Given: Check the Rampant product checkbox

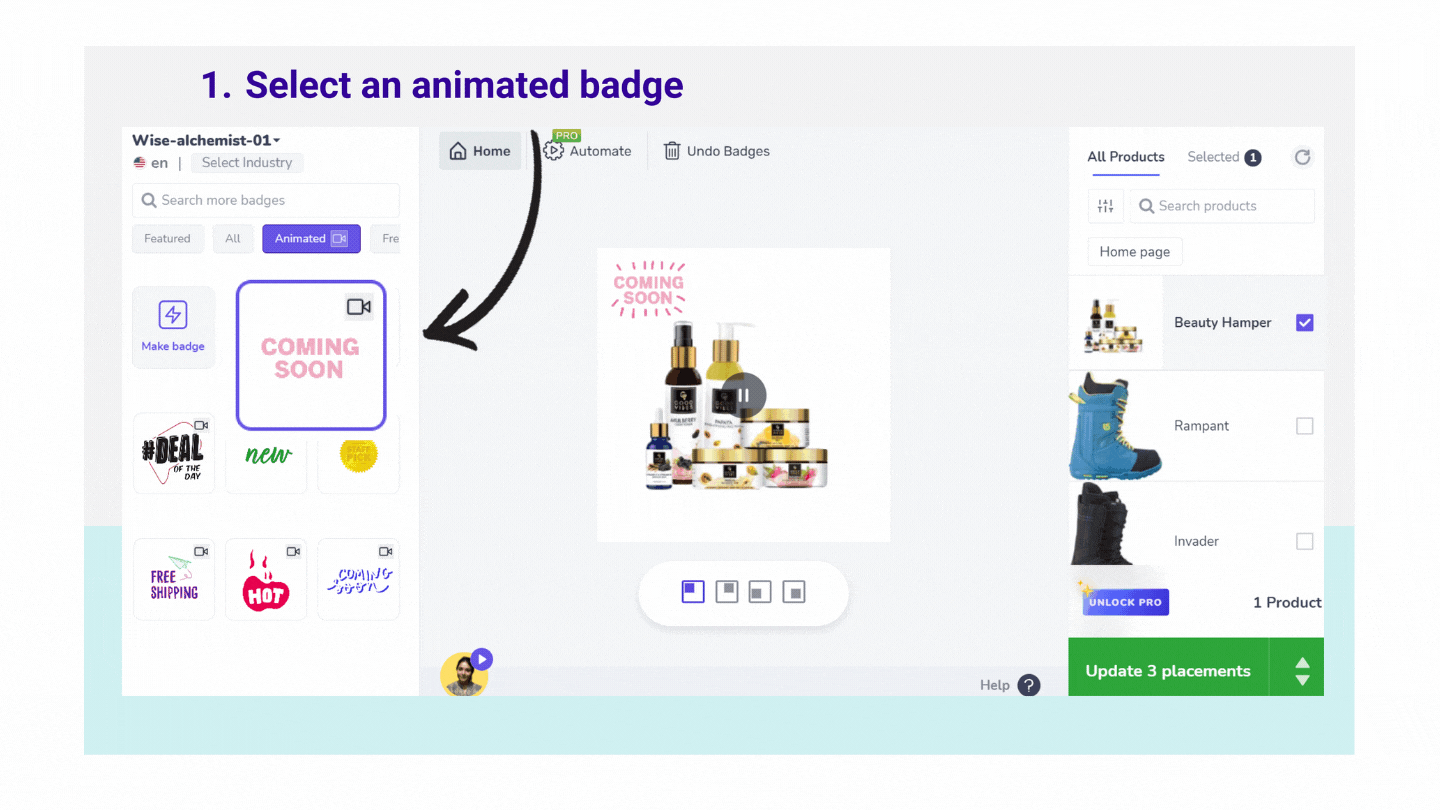Looking at the screenshot, I should coord(1304,426).
